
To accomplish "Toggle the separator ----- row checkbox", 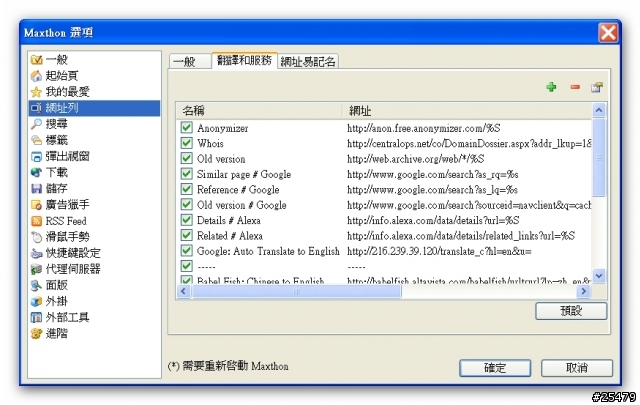I will (187, 266).
